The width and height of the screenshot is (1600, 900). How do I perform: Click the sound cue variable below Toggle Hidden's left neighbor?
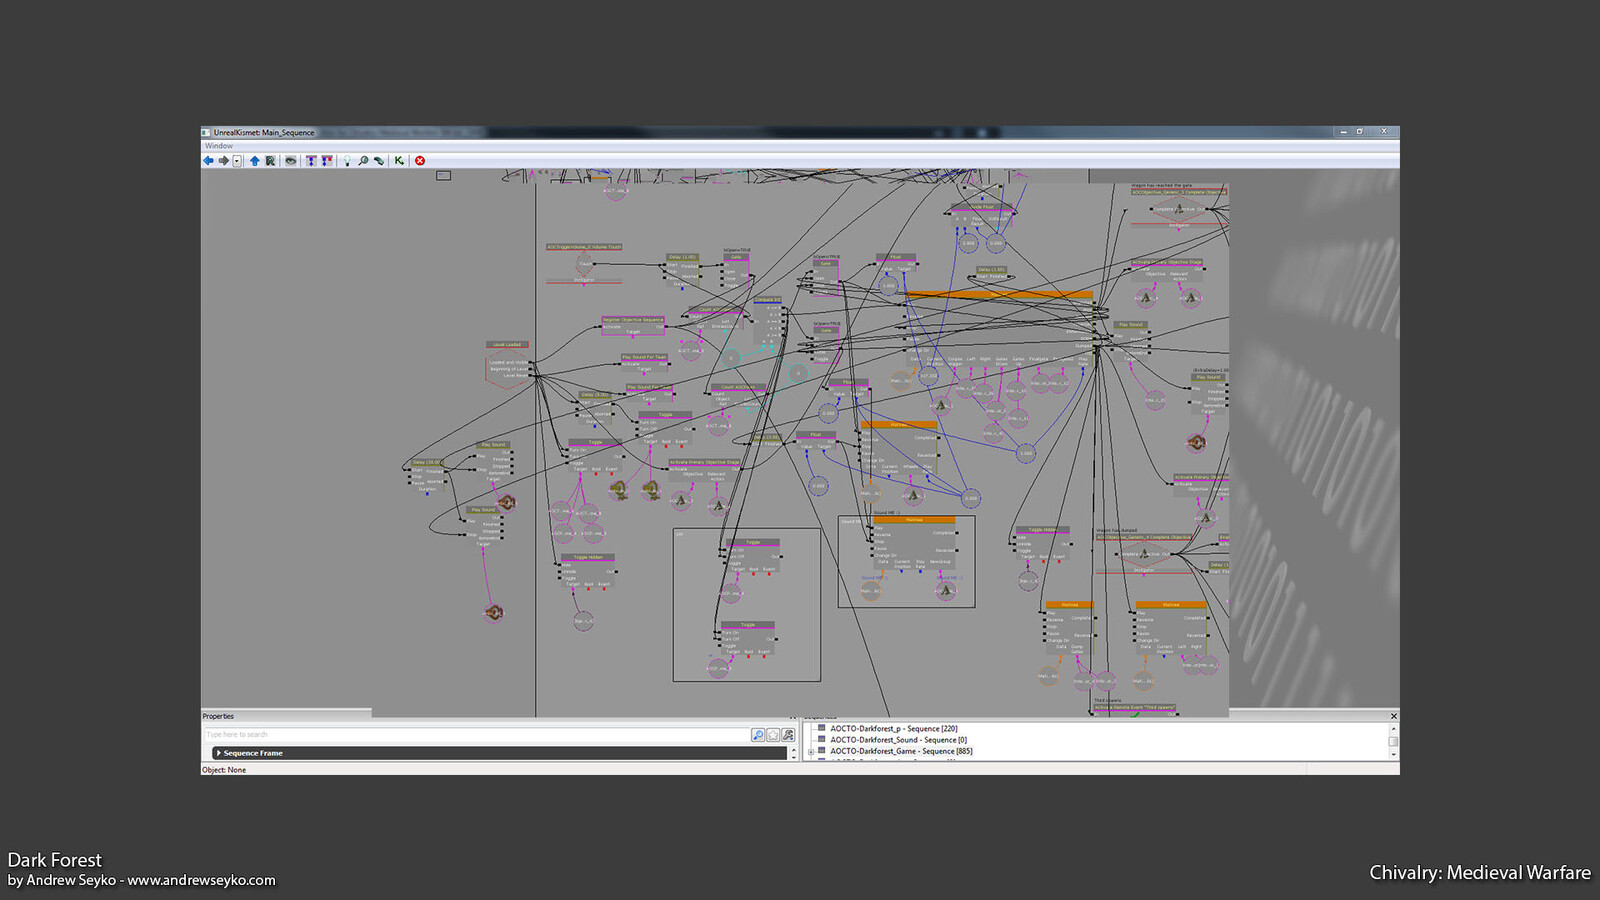tap(493, 612)
